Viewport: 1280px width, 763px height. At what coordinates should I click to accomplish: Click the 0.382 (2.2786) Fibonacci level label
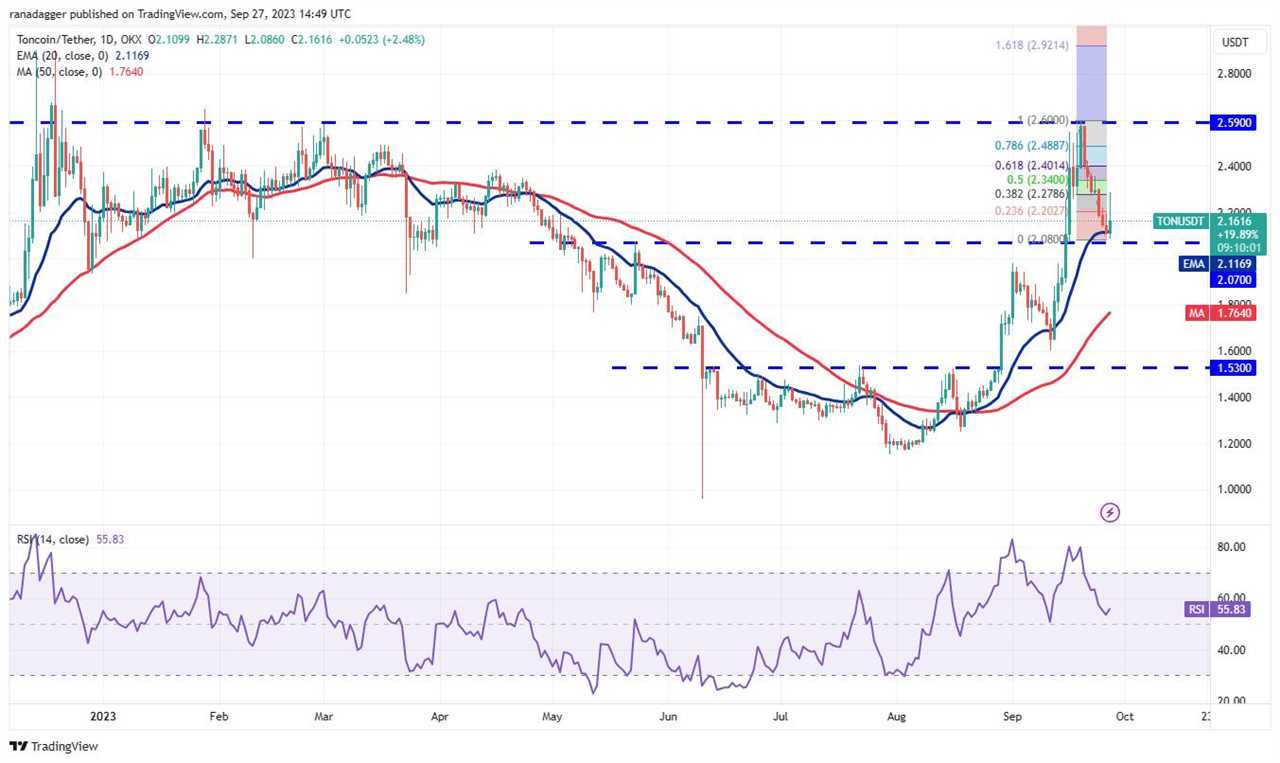1030,194
